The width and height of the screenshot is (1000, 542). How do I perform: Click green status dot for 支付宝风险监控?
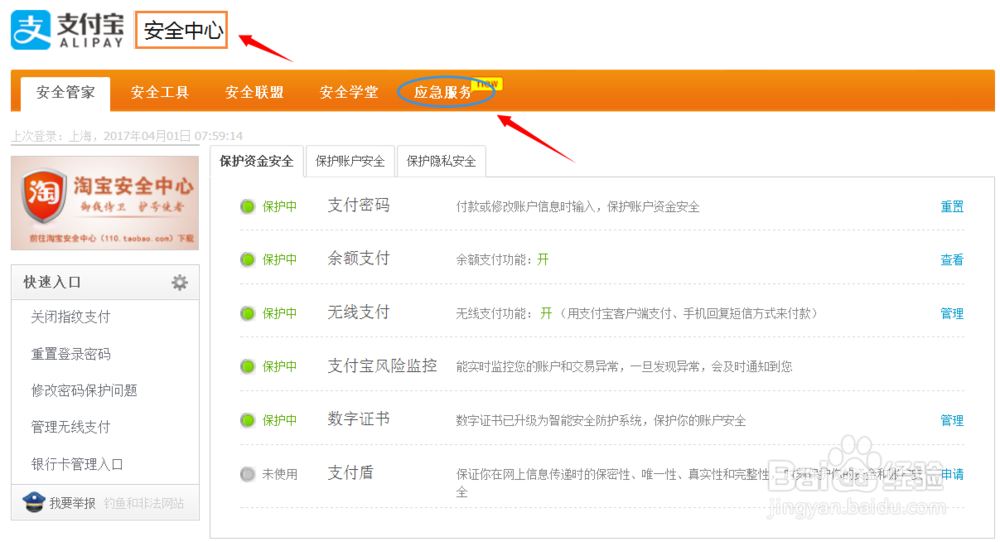[247, 367]
